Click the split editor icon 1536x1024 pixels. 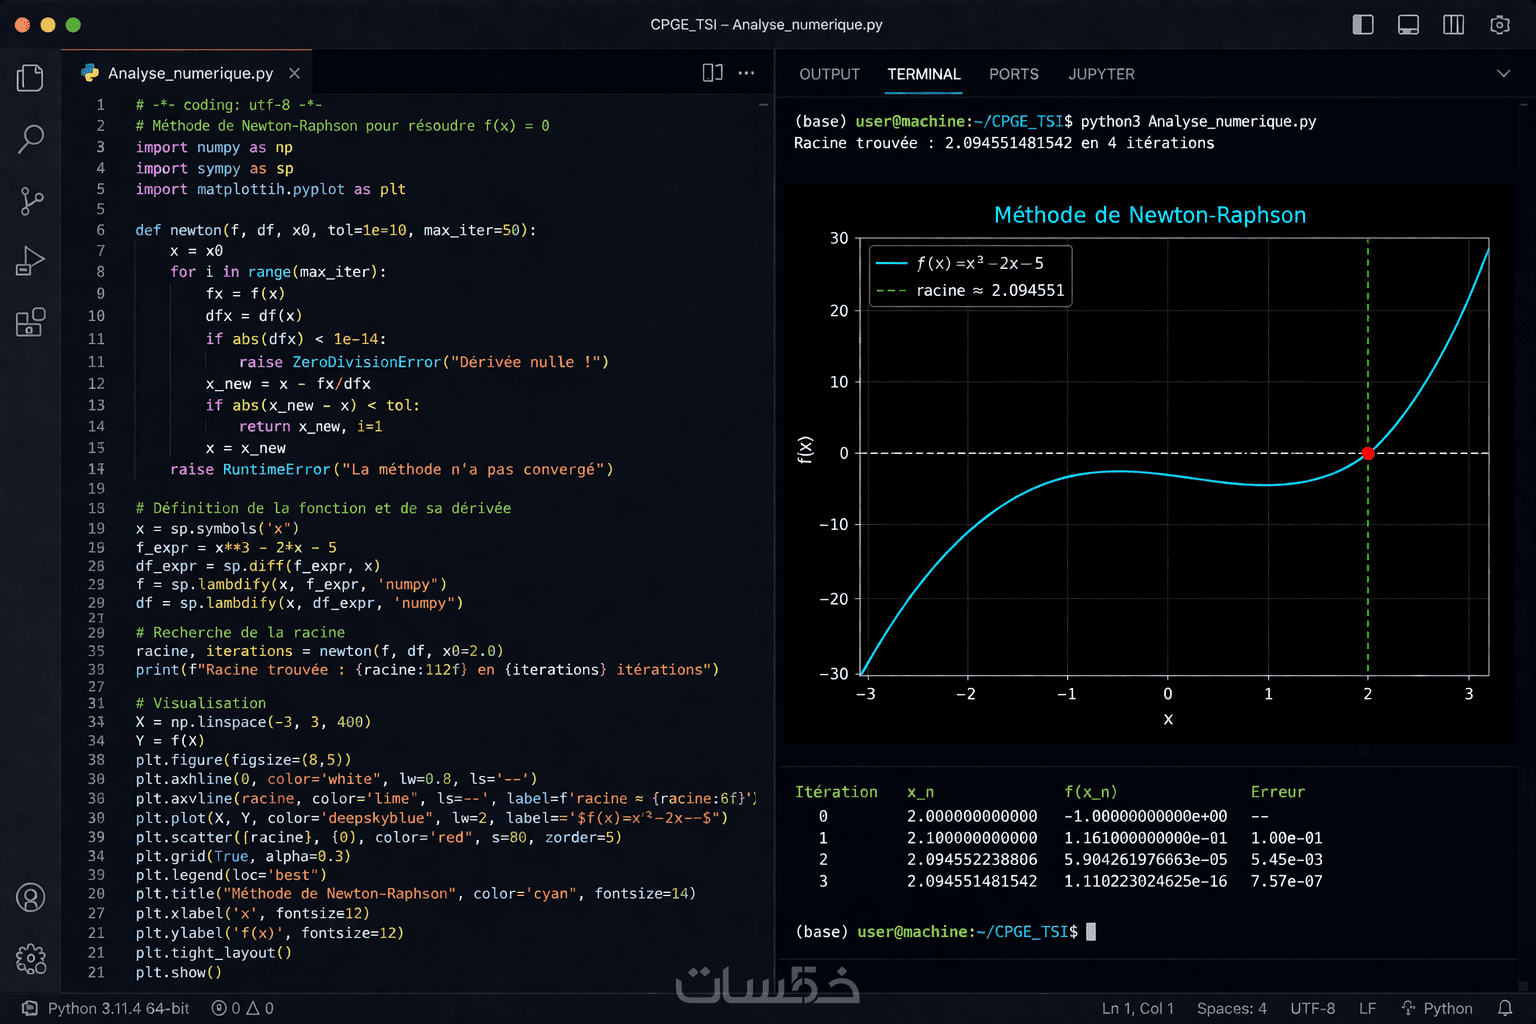point(713,73)
